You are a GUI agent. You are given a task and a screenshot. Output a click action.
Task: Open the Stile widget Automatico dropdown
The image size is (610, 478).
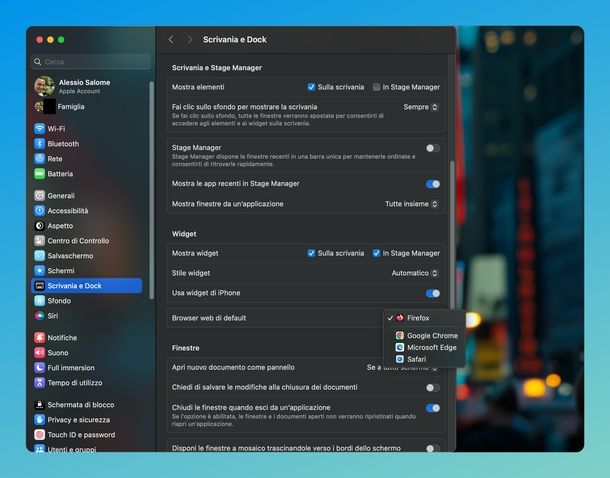point(415,273)
